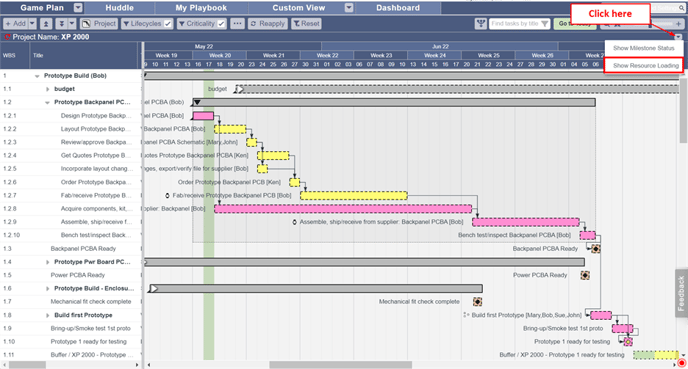Expand the Build first Prototype group
Image resolution: width=688 pixels, height=369 pixels.
tap(47, 315)
